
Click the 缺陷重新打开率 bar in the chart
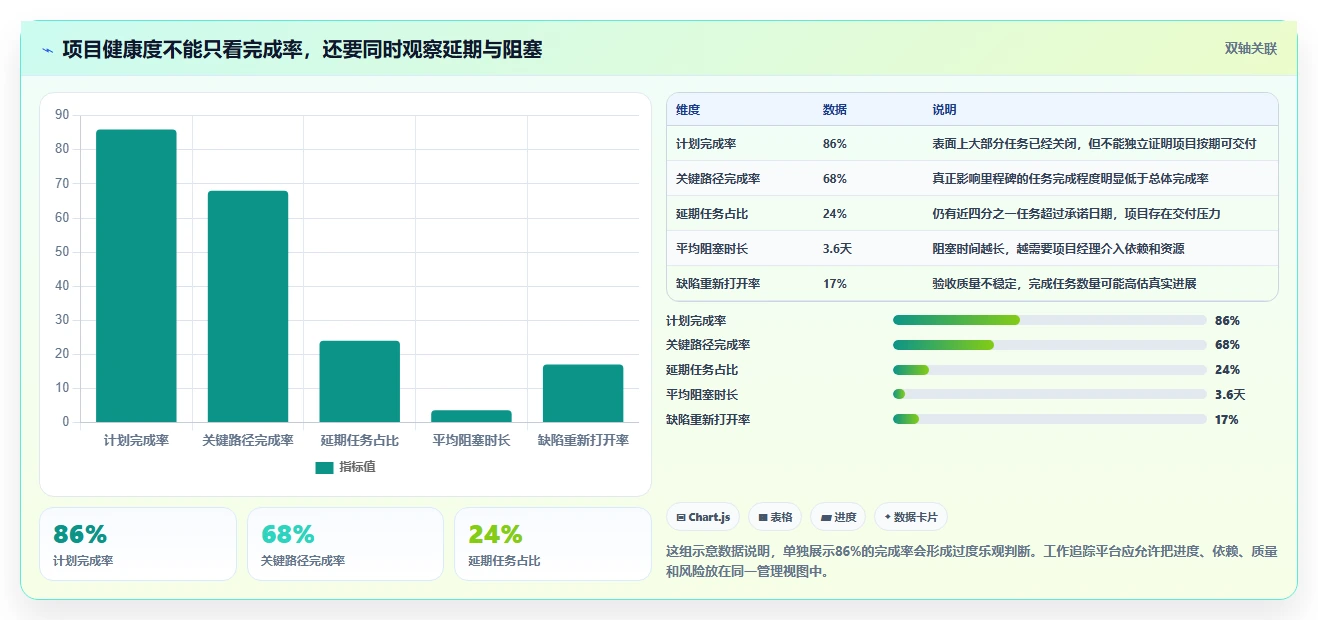[583, 393]
